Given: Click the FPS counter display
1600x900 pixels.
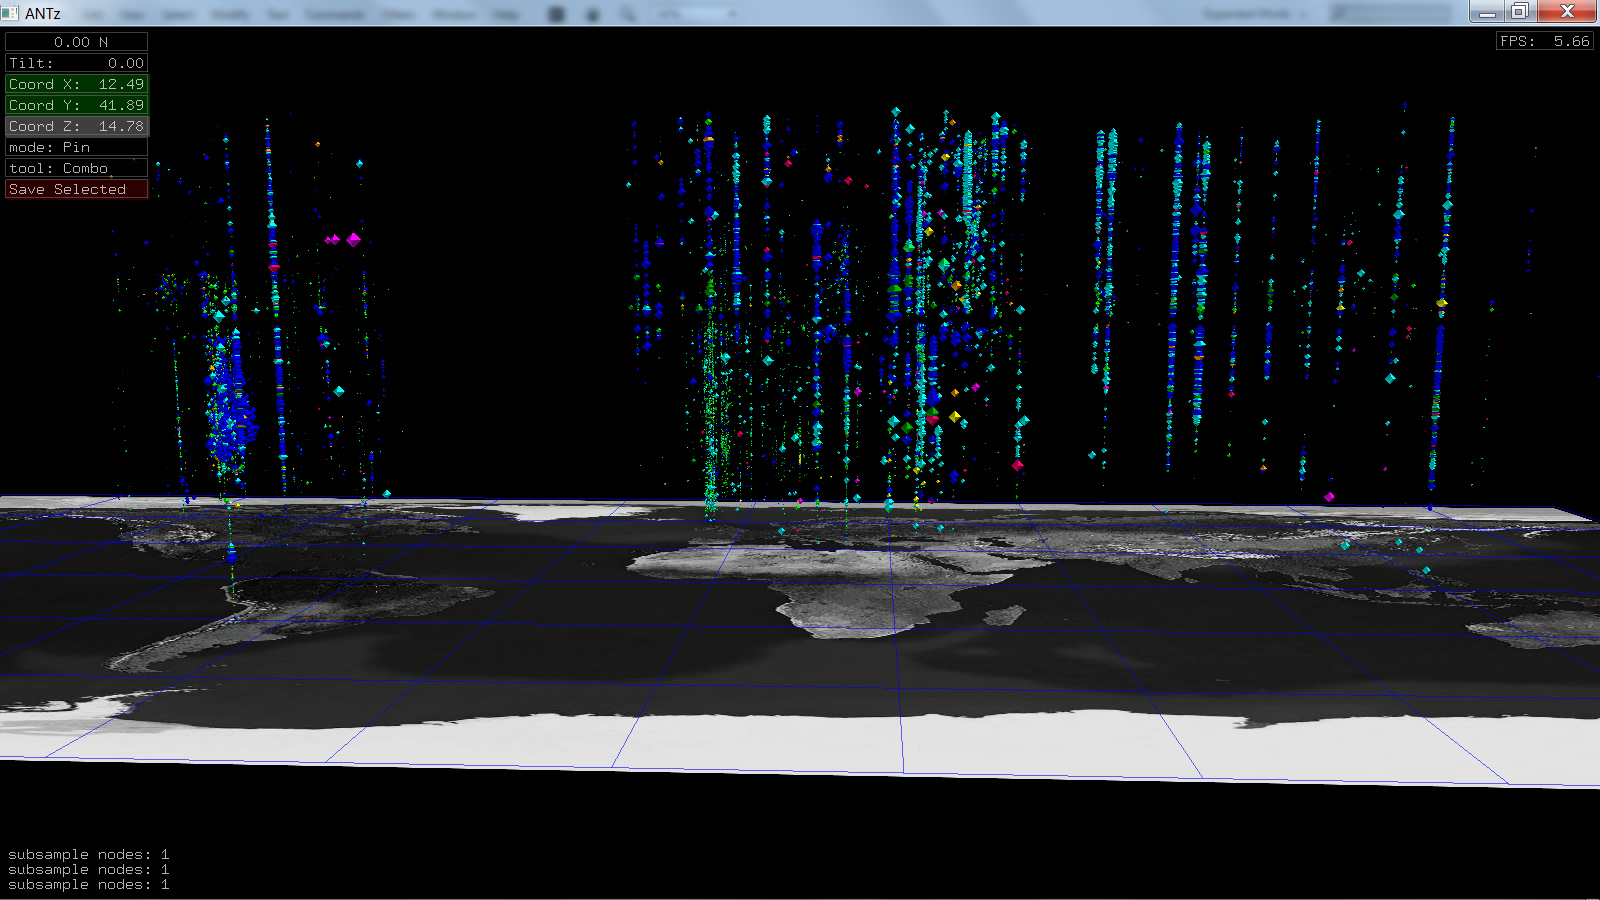Looking at the screenshot, I should [1544, 41].
